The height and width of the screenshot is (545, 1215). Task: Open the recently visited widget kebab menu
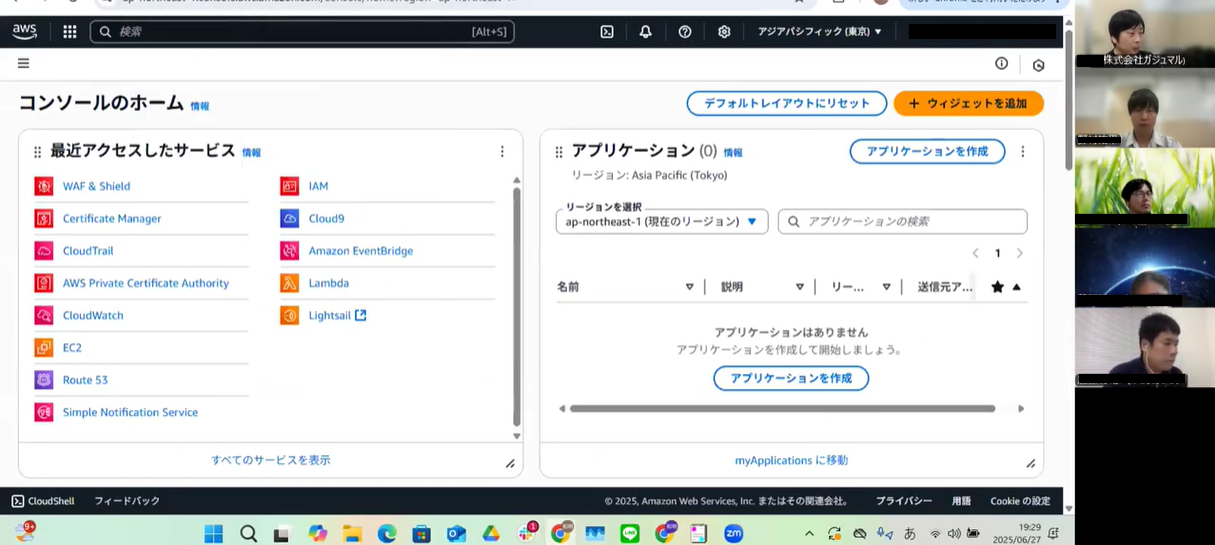[x=502, y=152]
